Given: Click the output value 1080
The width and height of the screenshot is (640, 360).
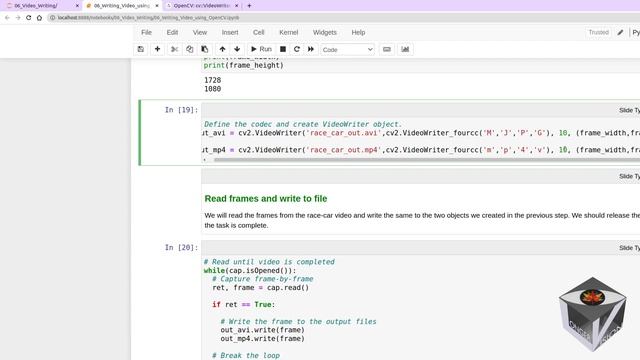Looking at the screenshot, I should (x=212, y=89).
